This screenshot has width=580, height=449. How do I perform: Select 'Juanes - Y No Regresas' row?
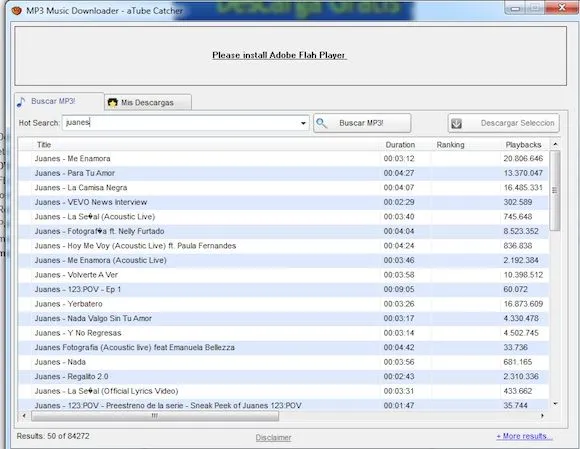[x=283, y=333]
